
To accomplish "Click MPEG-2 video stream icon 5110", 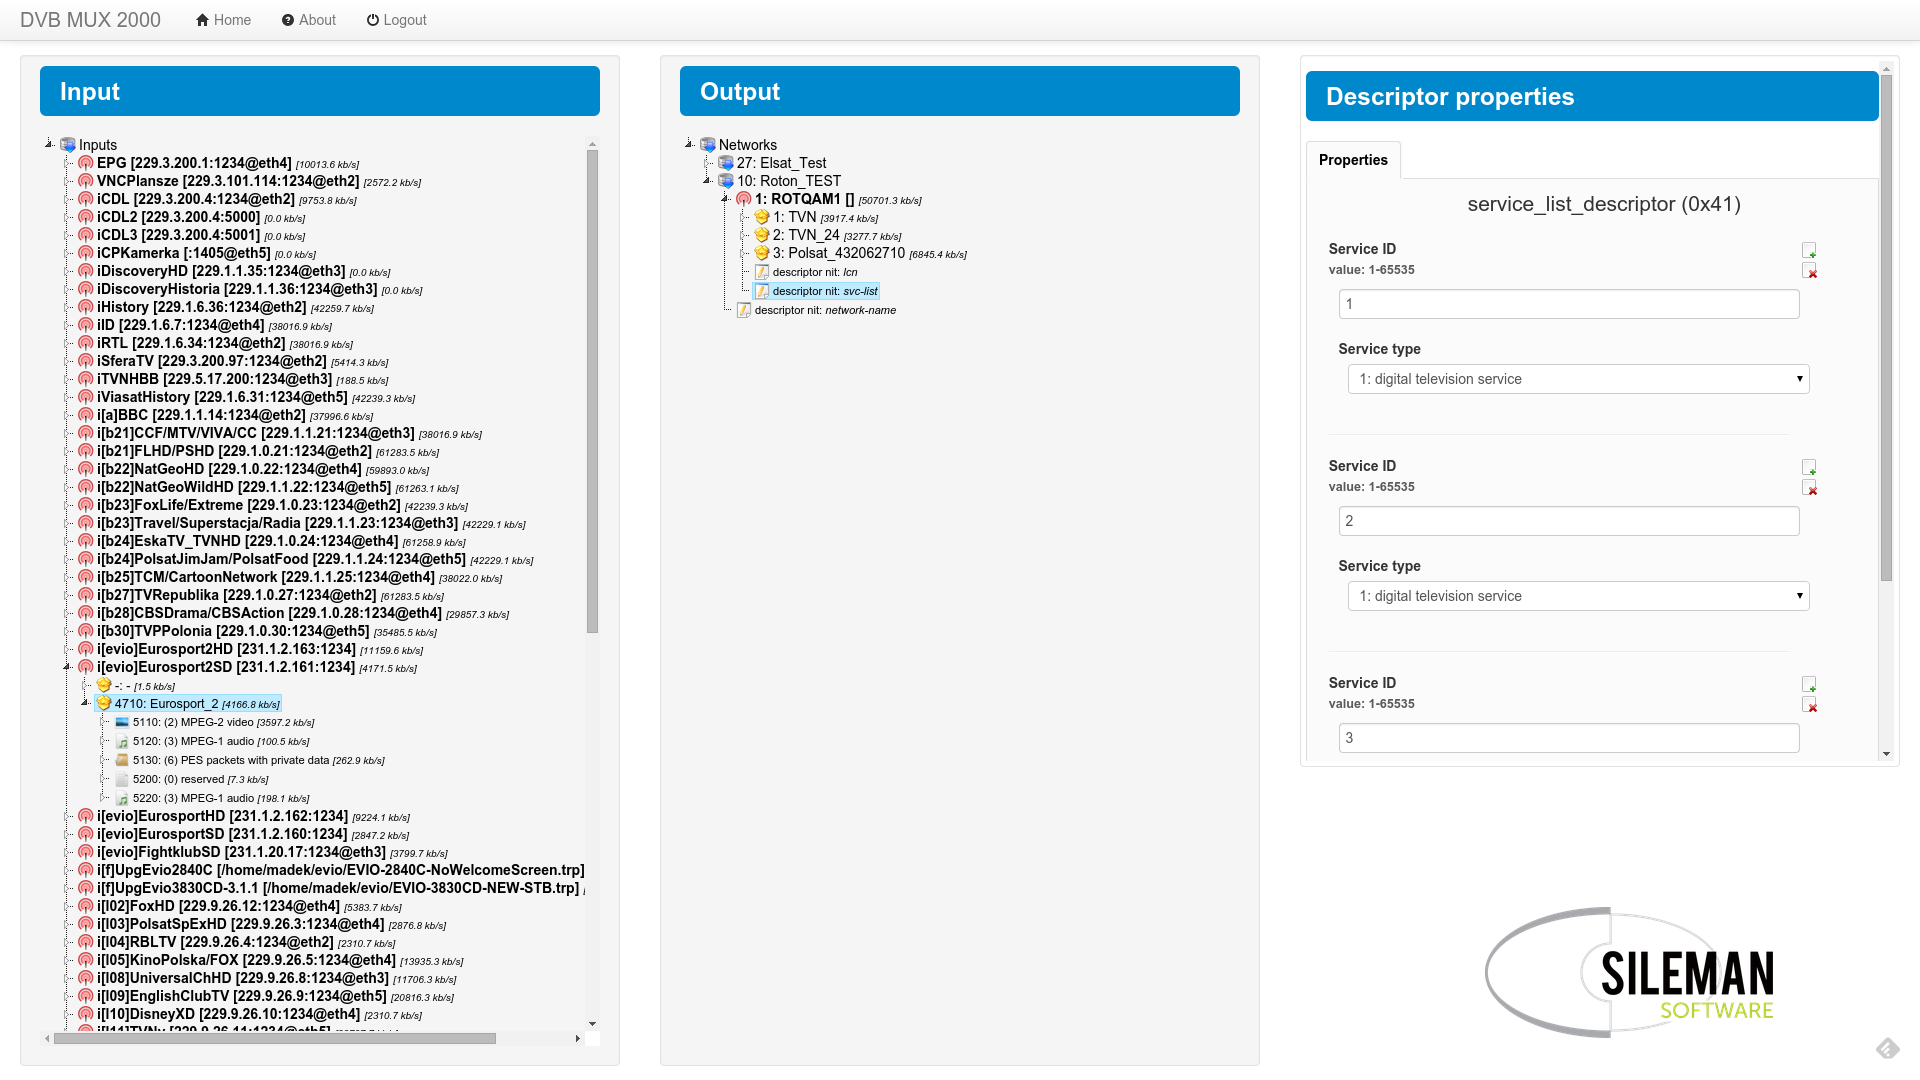I will [x=122, y=722].
